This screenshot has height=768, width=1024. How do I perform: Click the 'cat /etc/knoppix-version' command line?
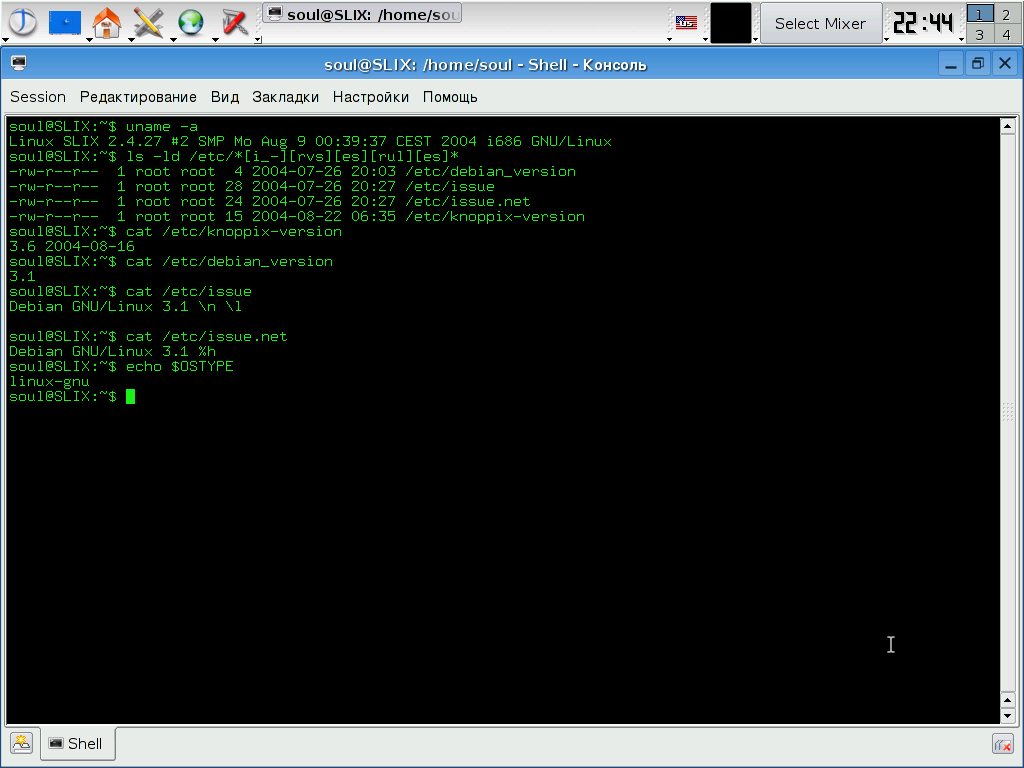coord(175,232)
